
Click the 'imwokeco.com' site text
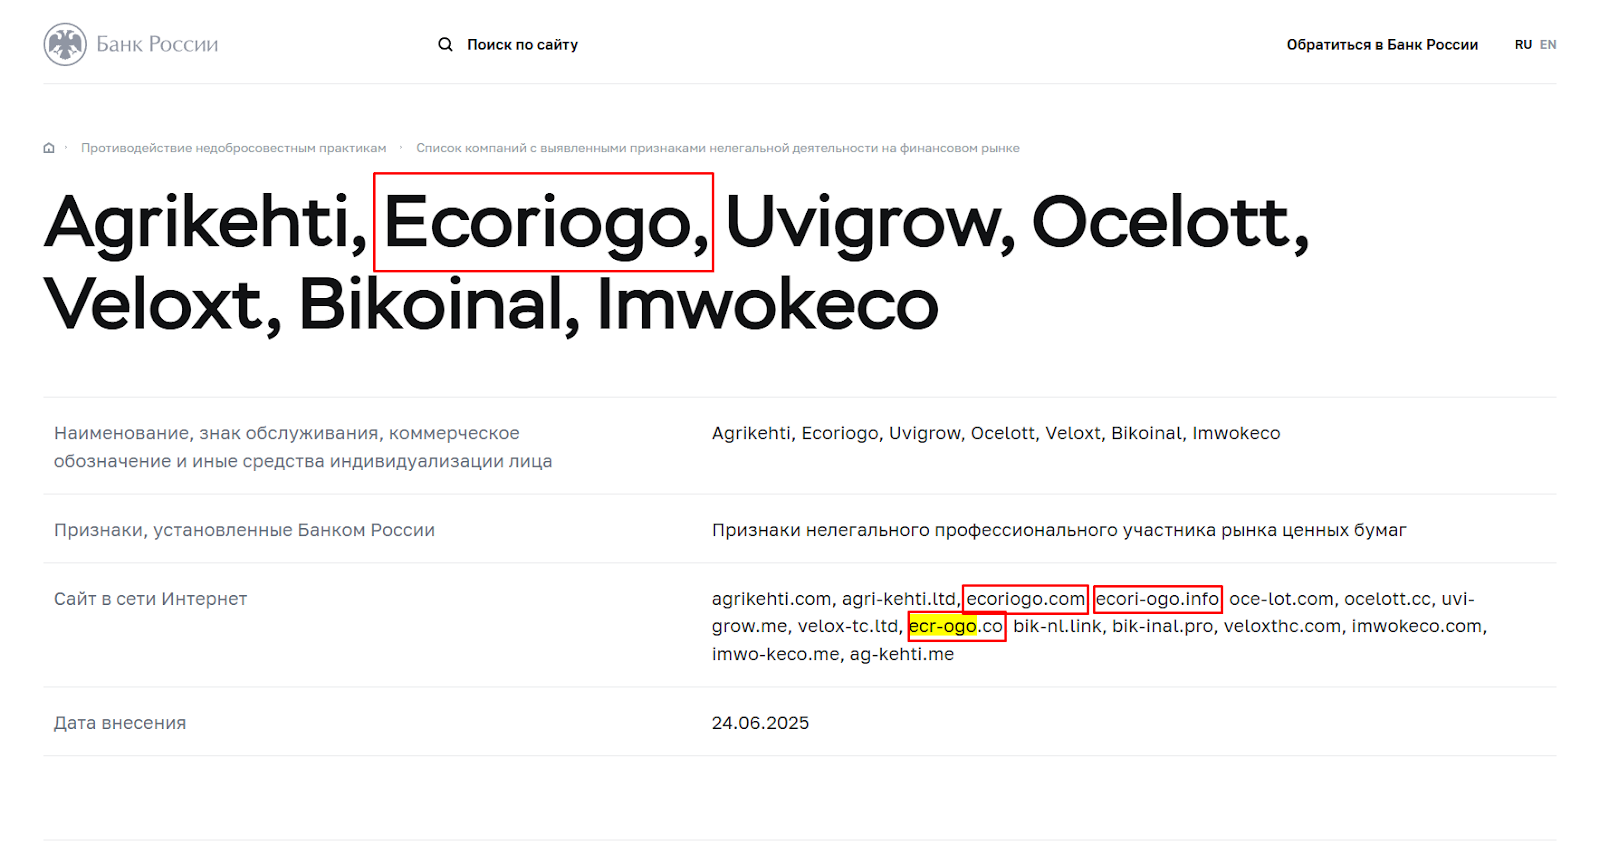coord(1416,626)
